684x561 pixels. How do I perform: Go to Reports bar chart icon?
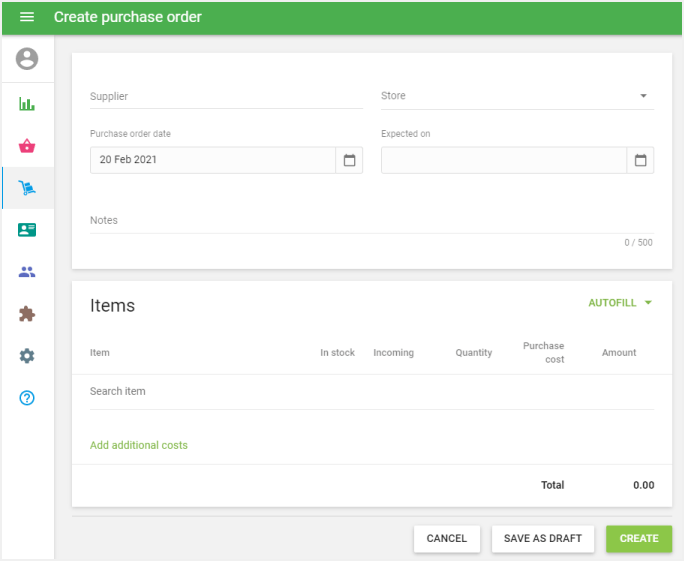(x=27, y=104)
